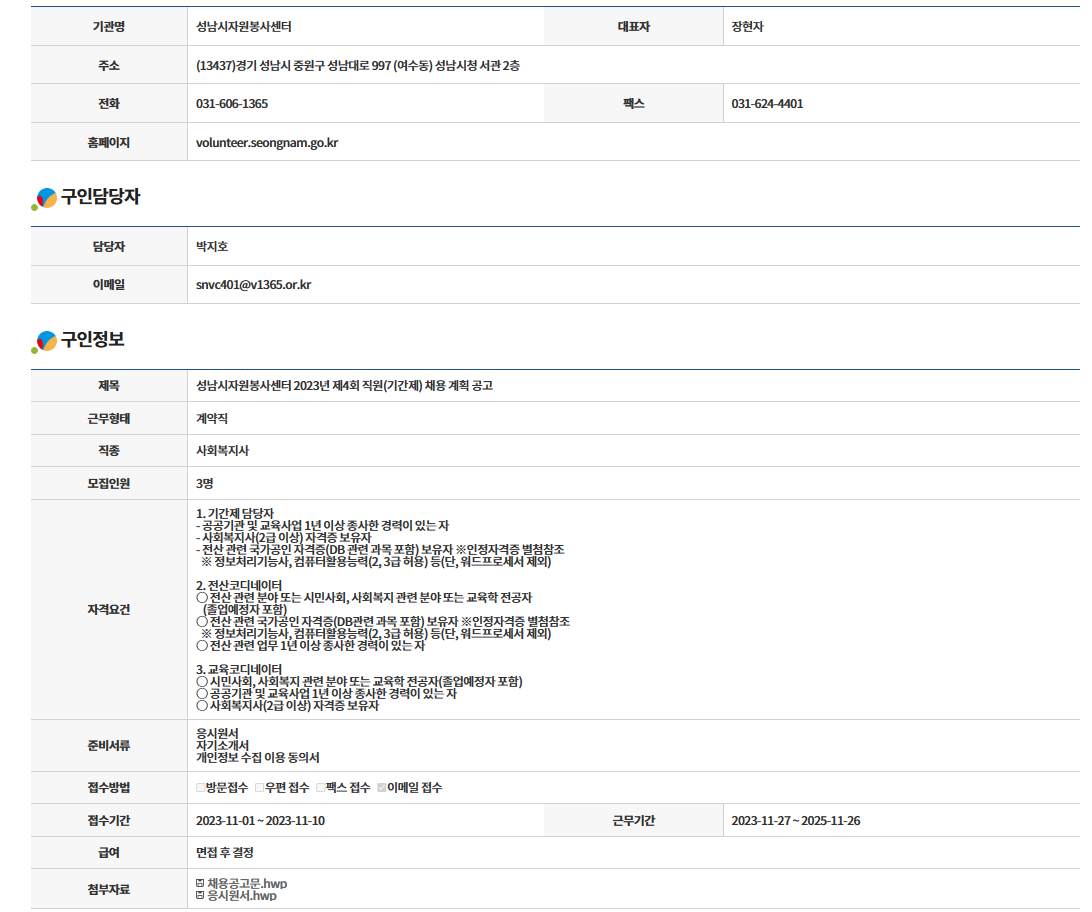
Task: Click the application period 2023-11-01 ~ 2023-11-10
Action: click(260, 821)
